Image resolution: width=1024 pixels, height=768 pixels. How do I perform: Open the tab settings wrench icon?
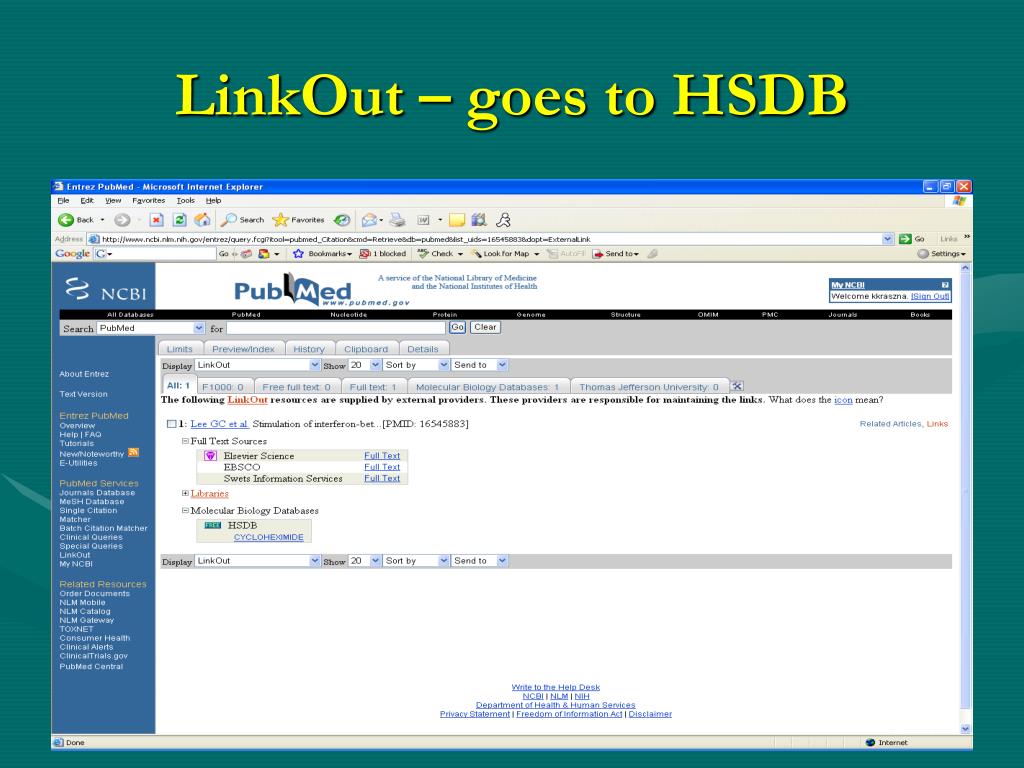[737, 386]
